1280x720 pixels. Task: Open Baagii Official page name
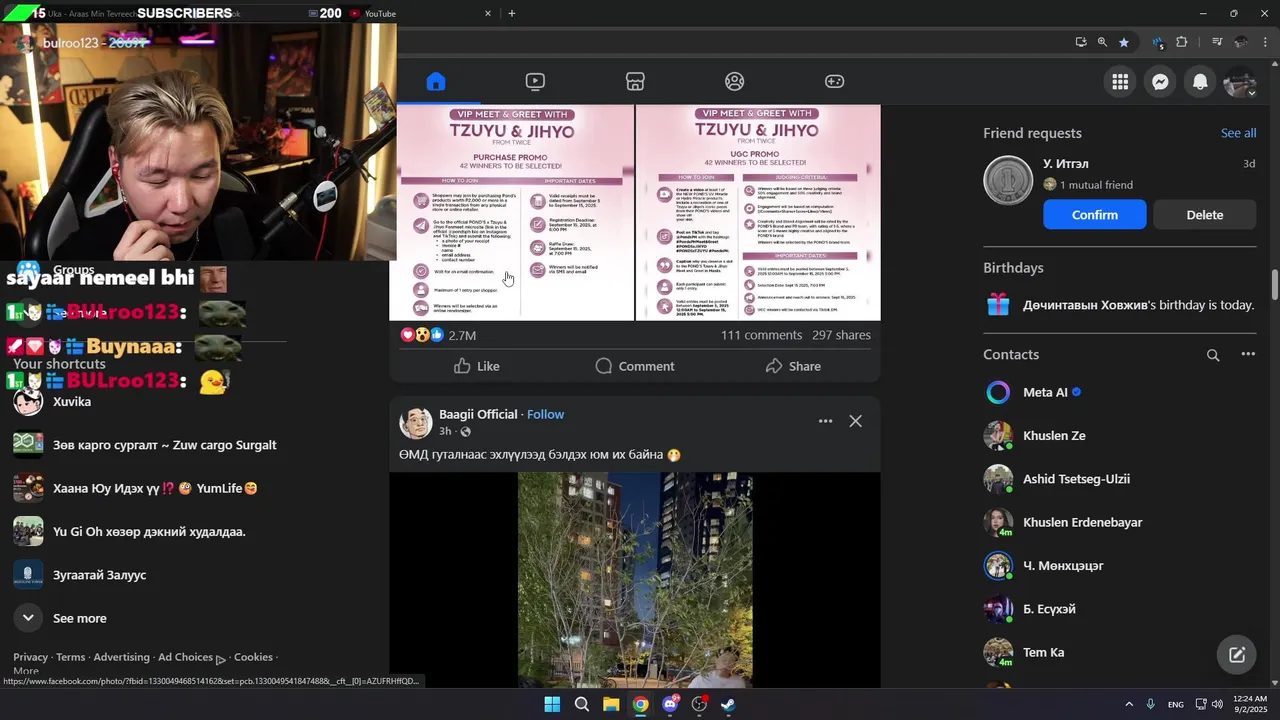478,414
